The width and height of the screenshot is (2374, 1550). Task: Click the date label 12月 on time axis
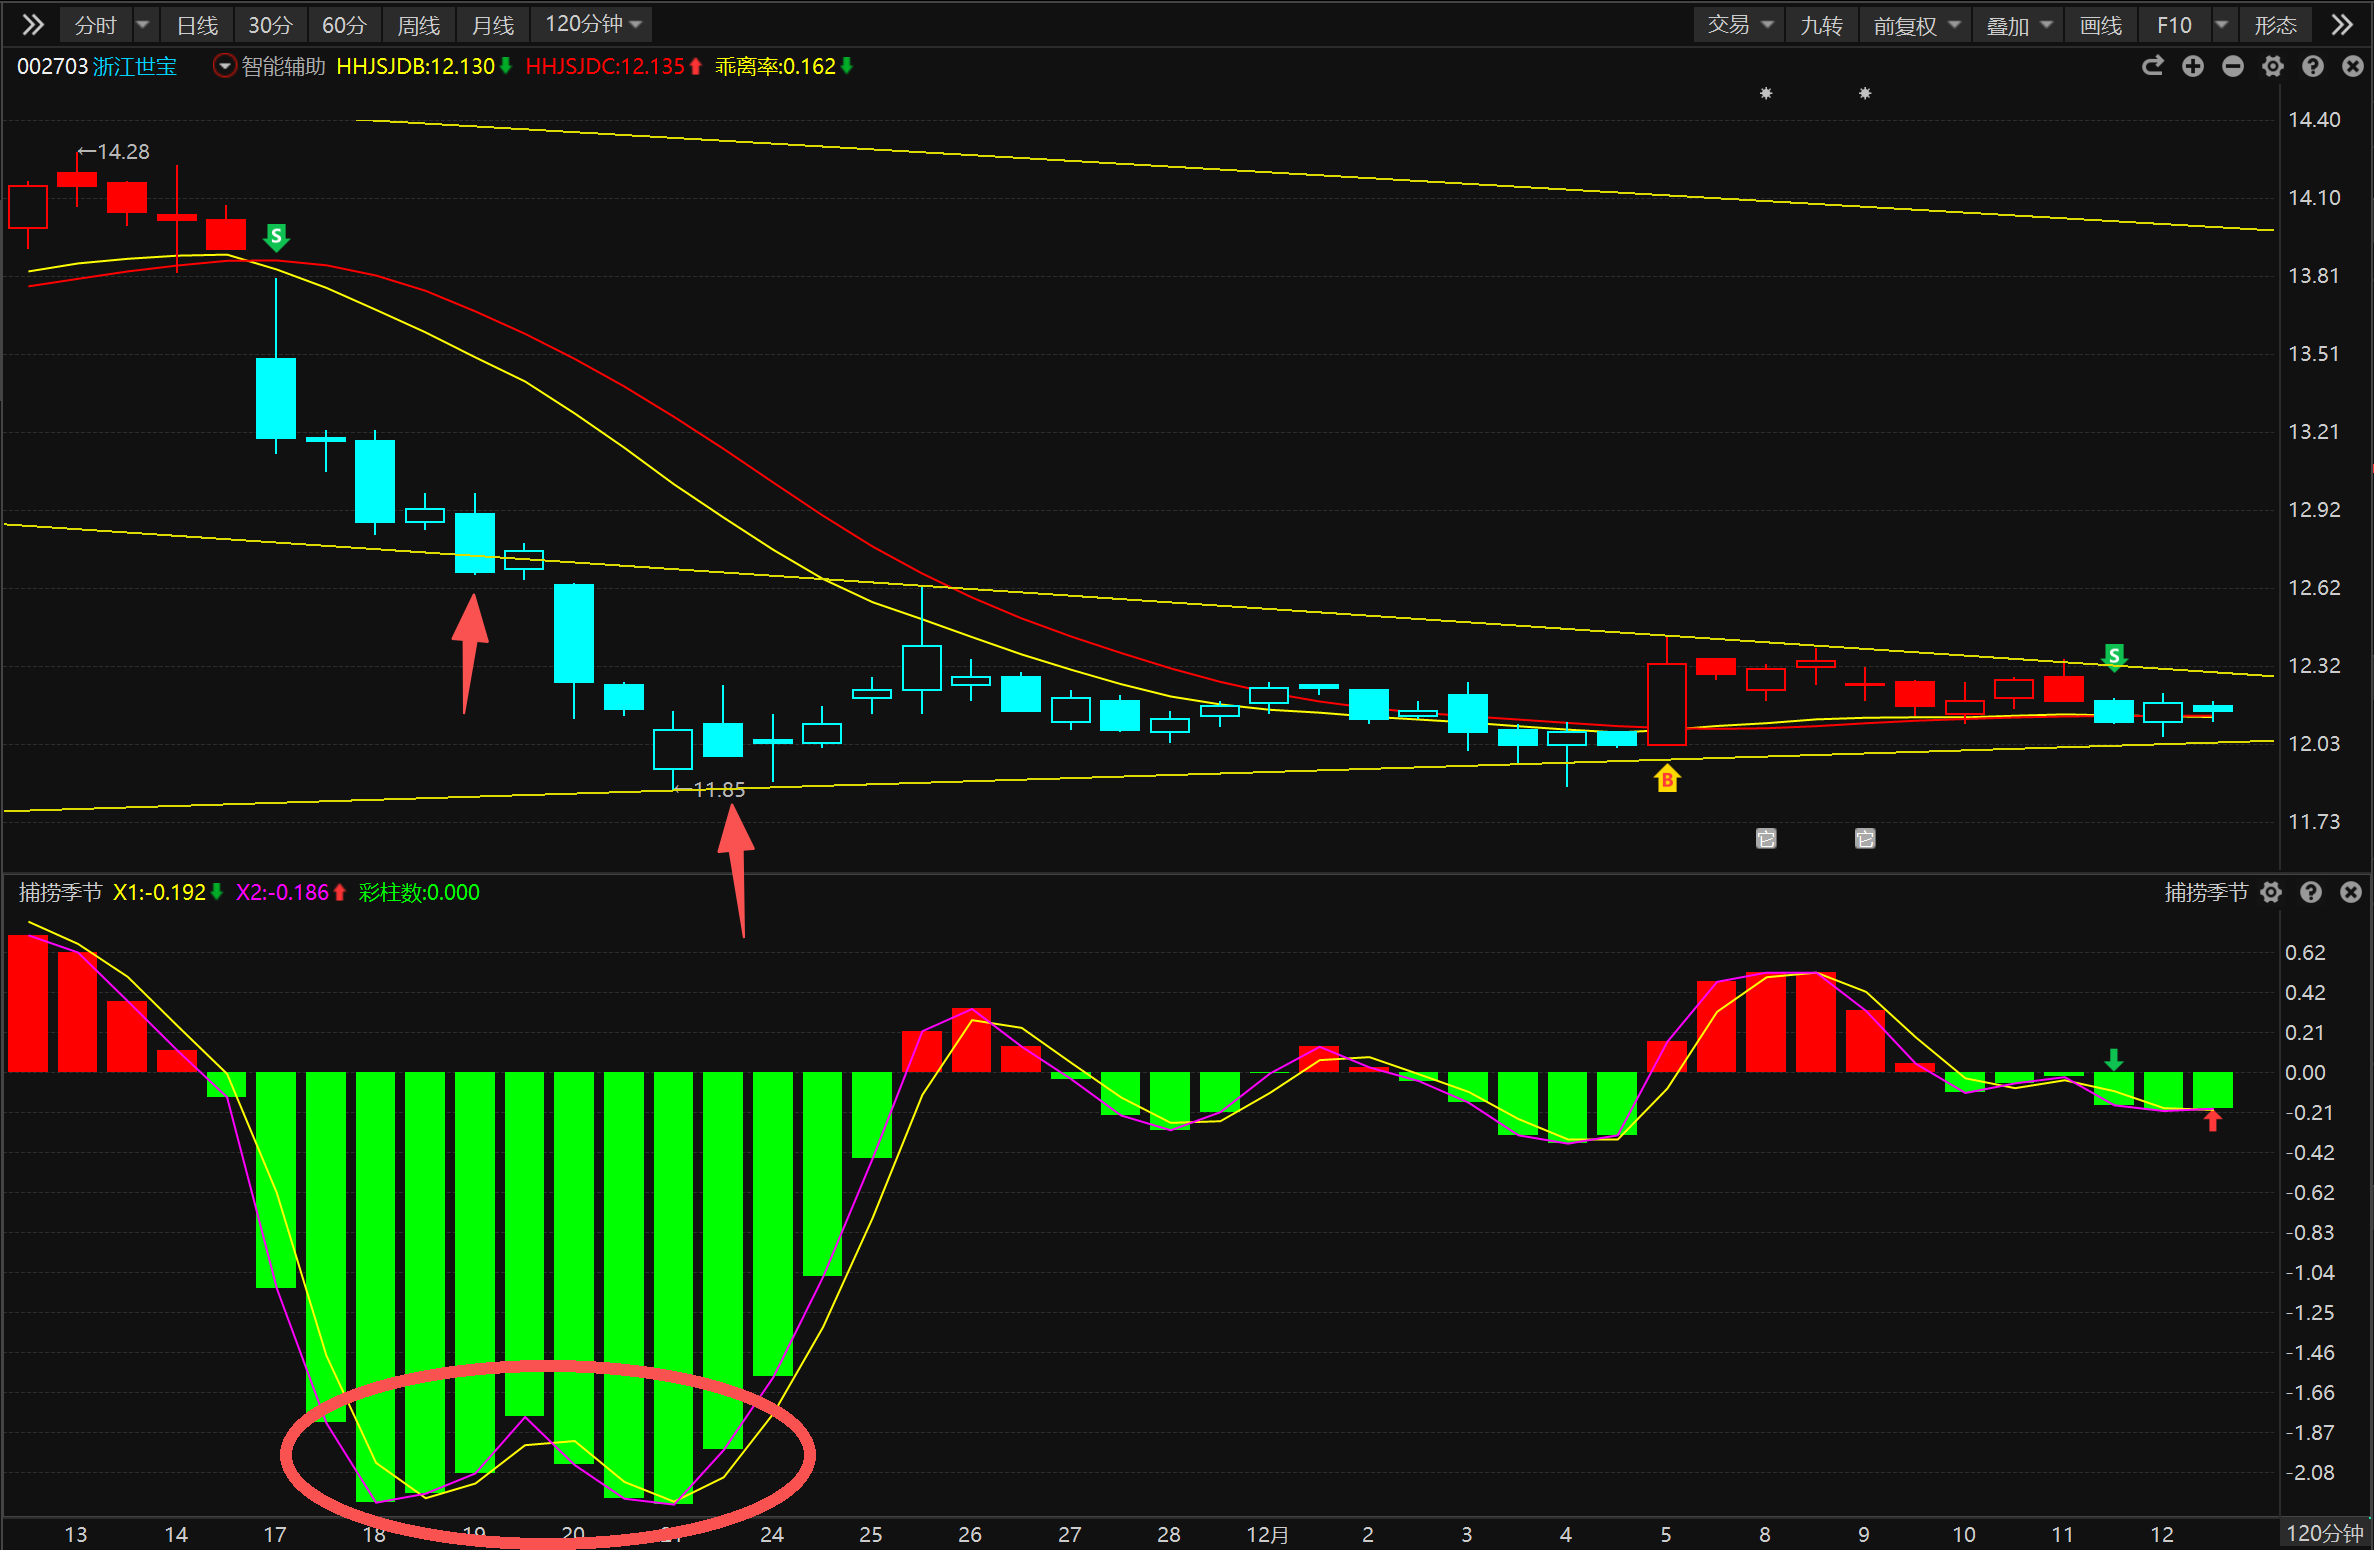(x=1267, y=1534)
